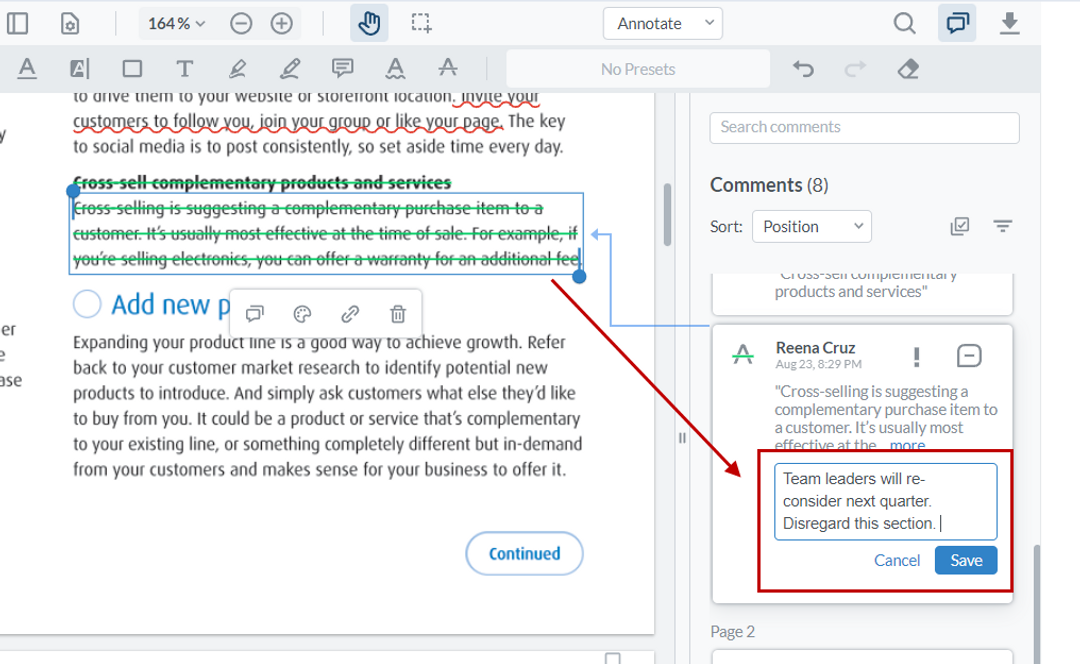Open the Annotate mode dropdown
The width and height of the screenshot is (1080, 664).
click(x=662, y=22)
